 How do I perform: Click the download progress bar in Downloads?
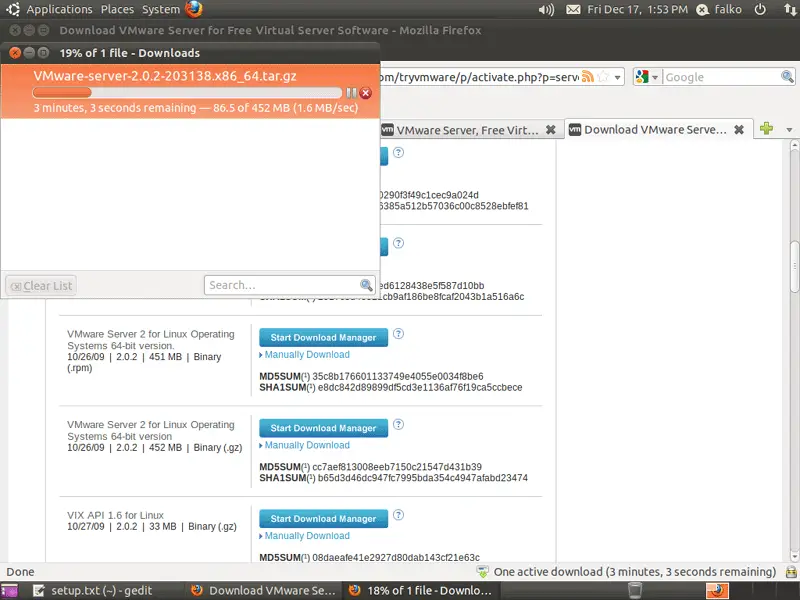(x=187, y=92)
